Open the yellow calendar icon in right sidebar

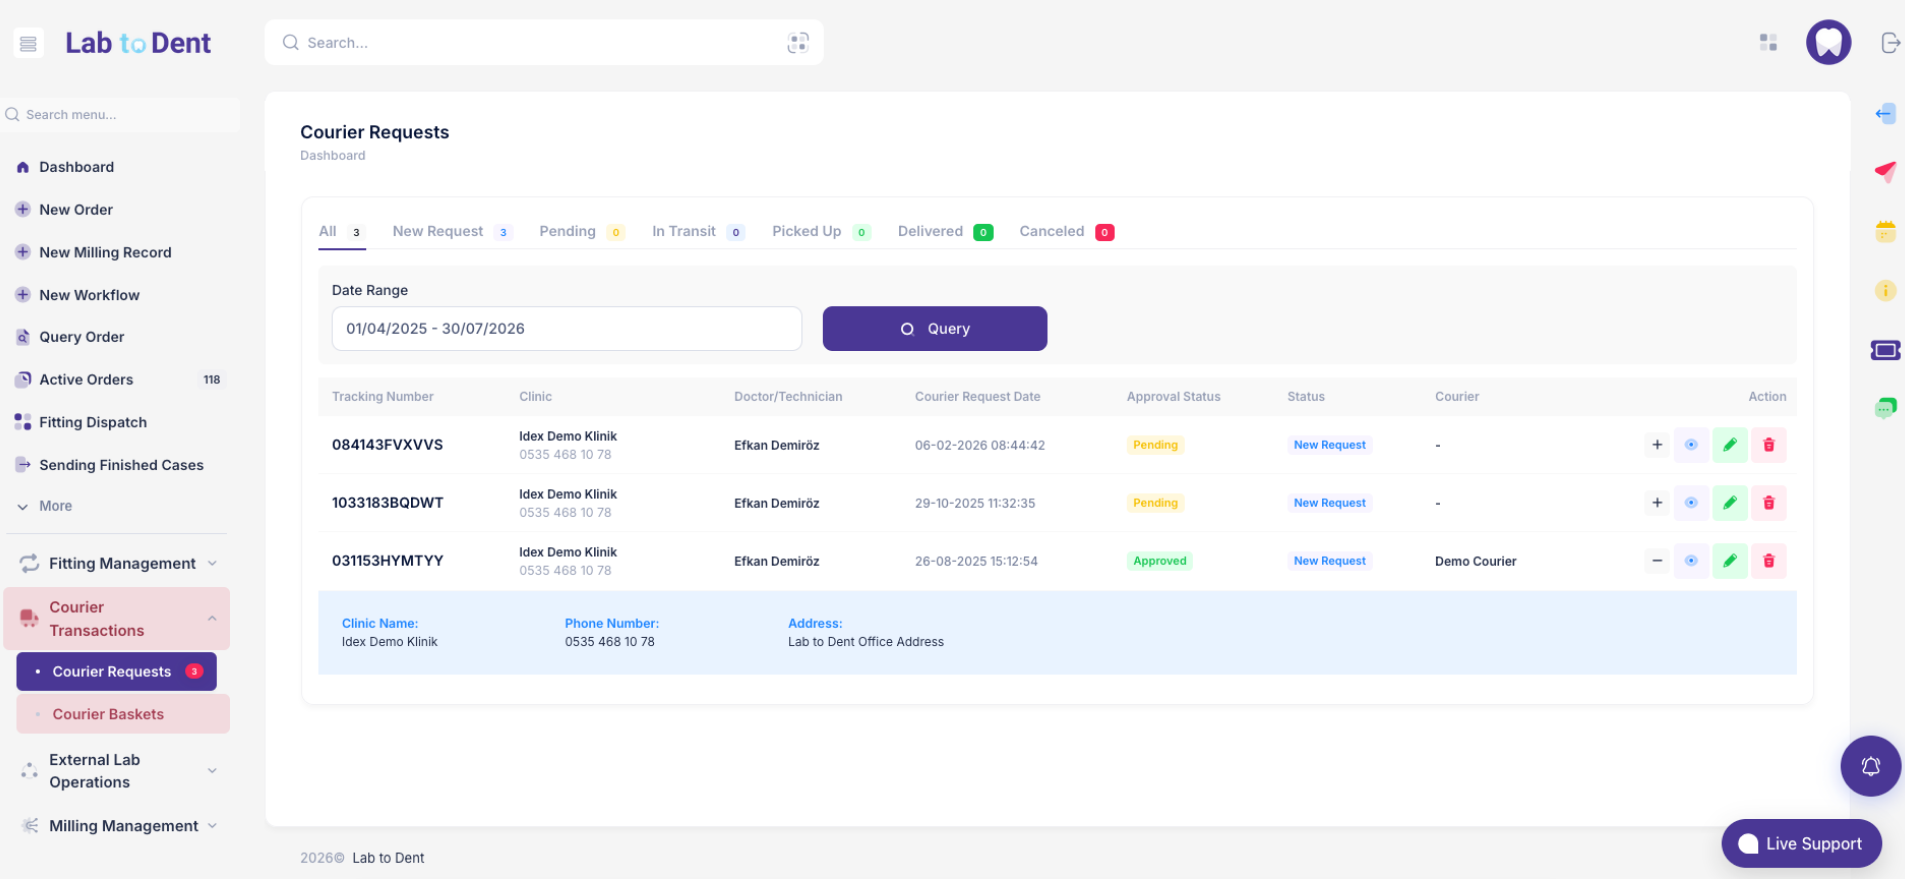(x=1885, y=232)
